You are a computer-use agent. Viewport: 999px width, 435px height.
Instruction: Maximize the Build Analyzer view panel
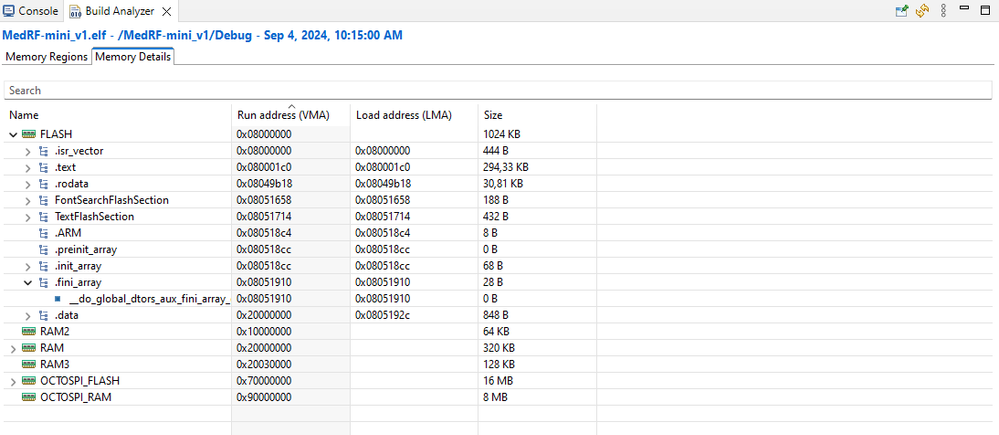(986, 11)
